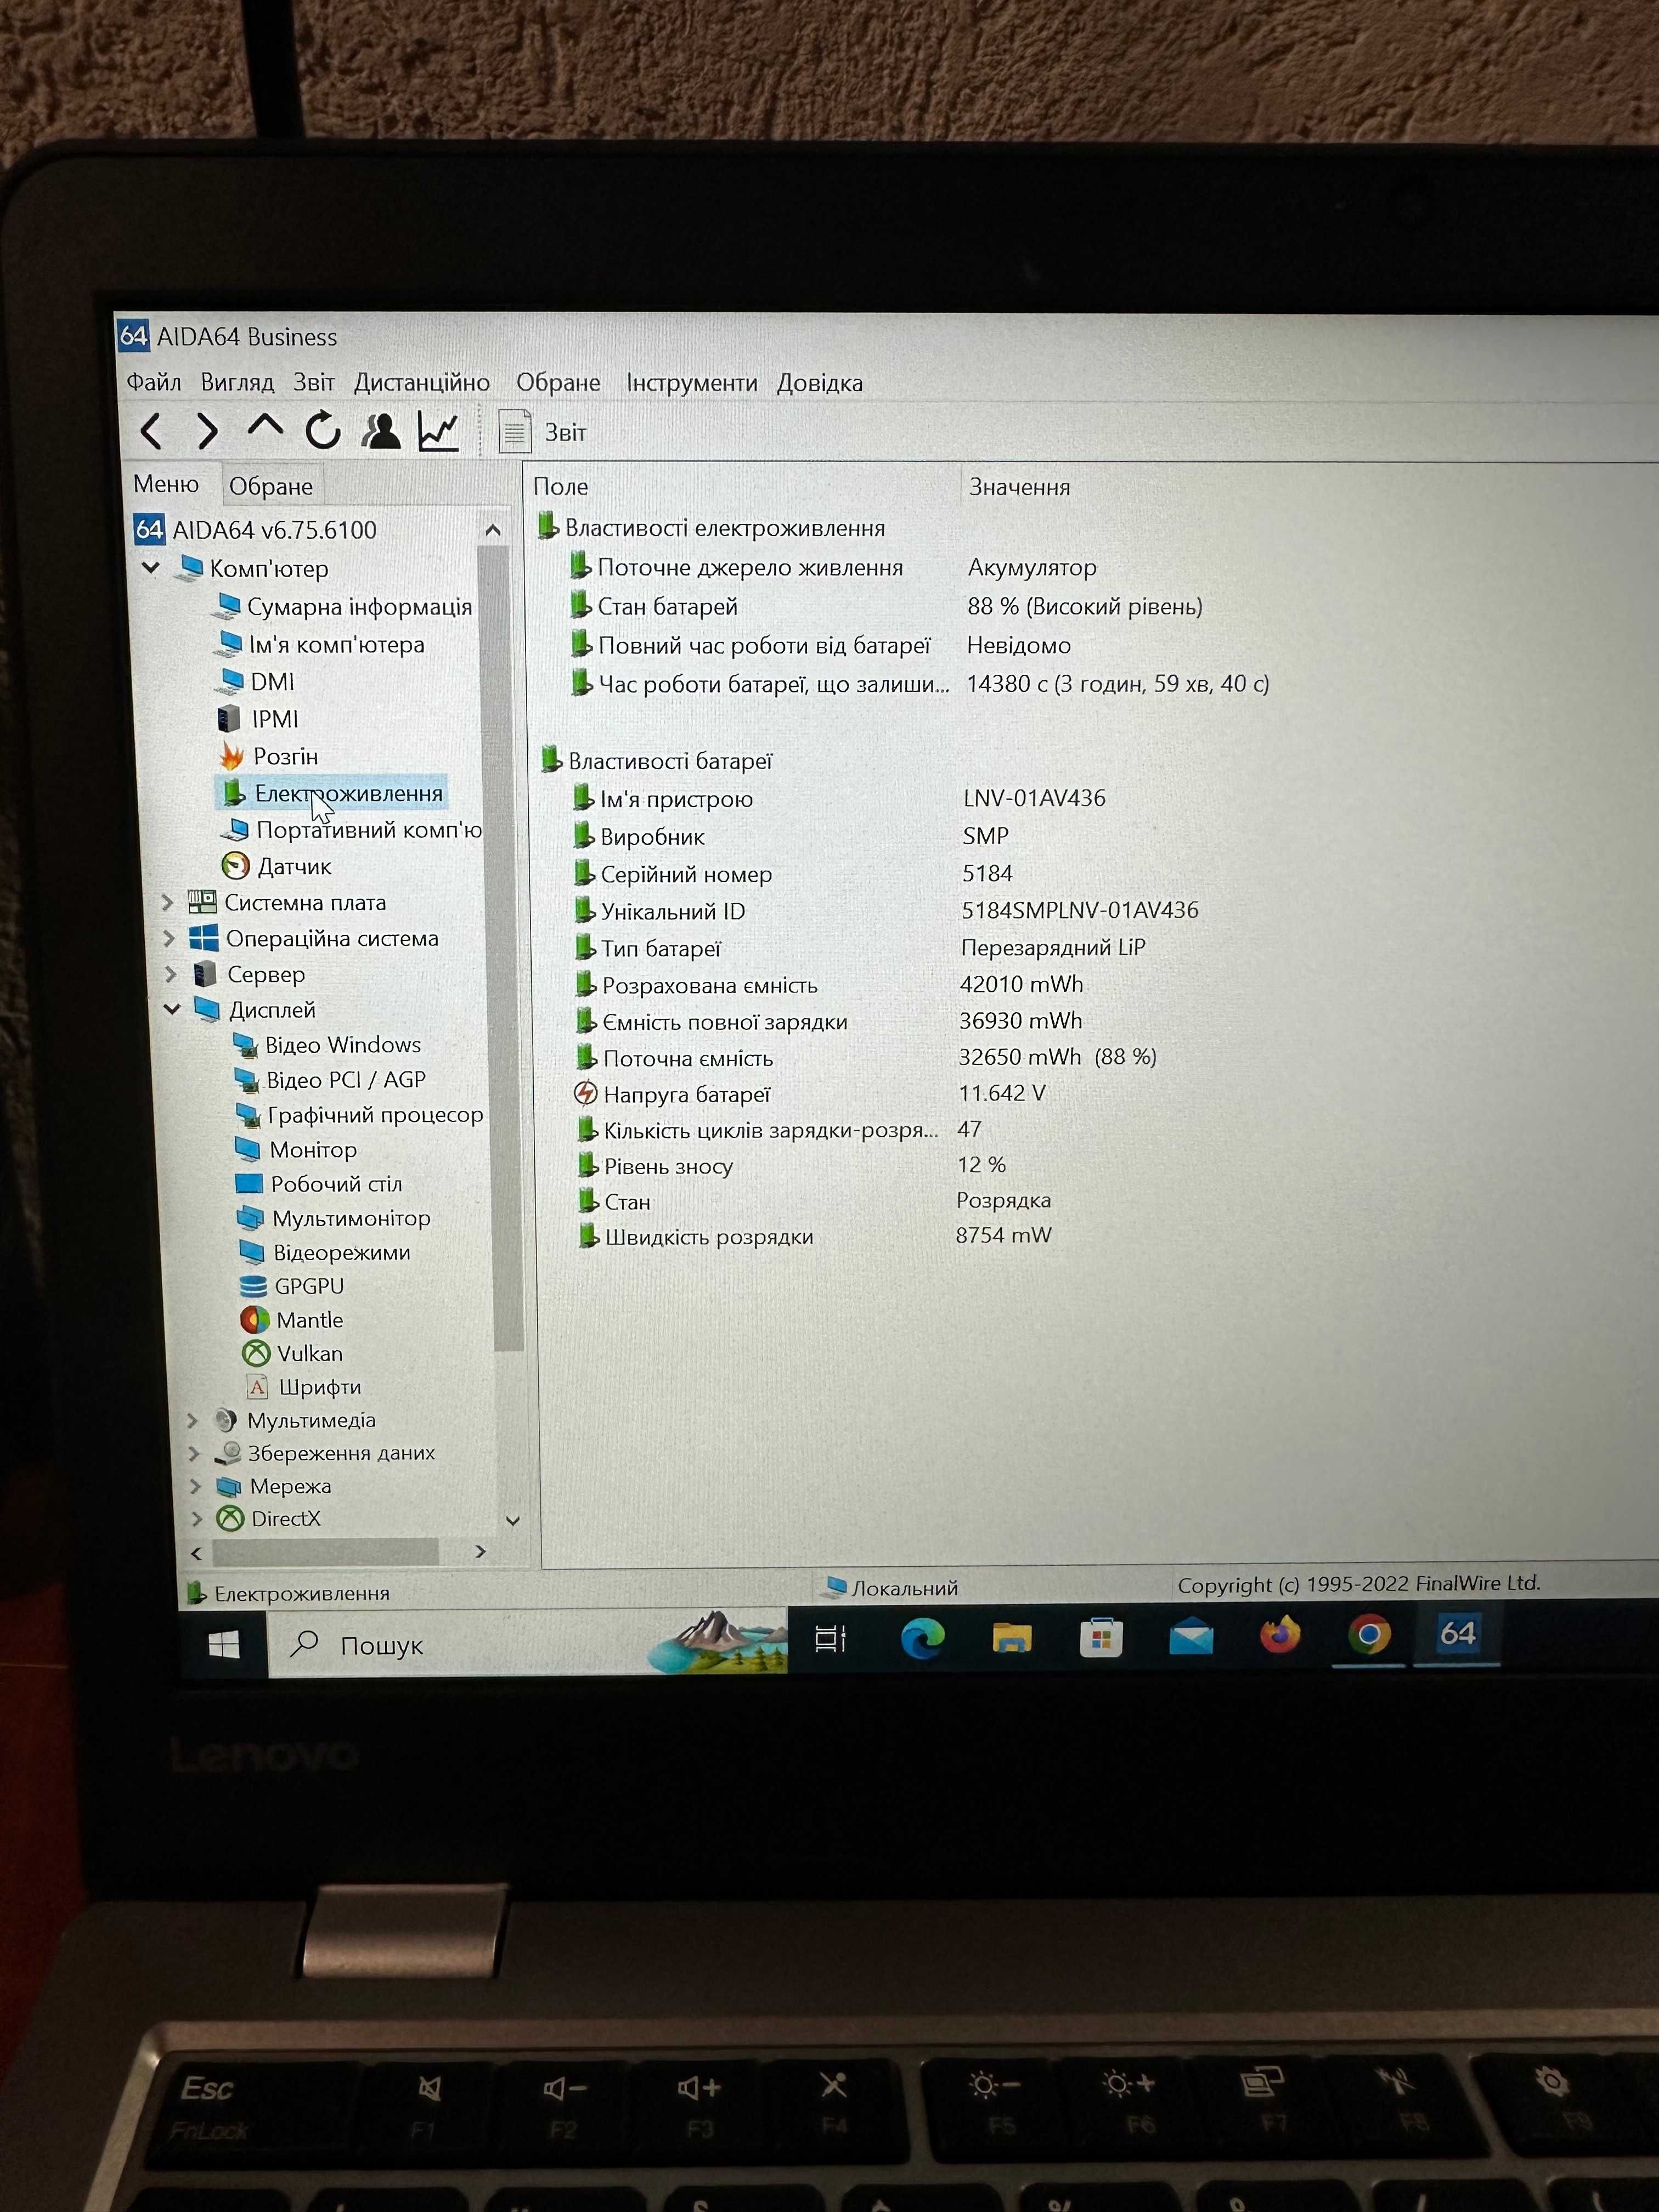Expand the Мультимедіа tree node
The image size is (1659, 2212).
click(193, 1420)
